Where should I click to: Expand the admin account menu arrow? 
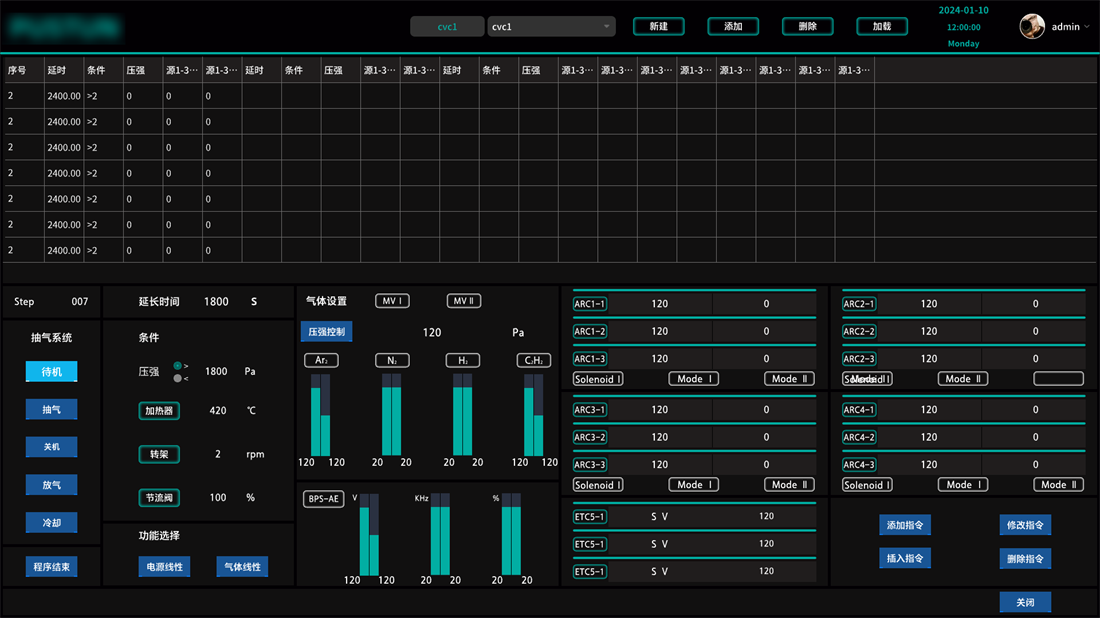pos(1087,27)
